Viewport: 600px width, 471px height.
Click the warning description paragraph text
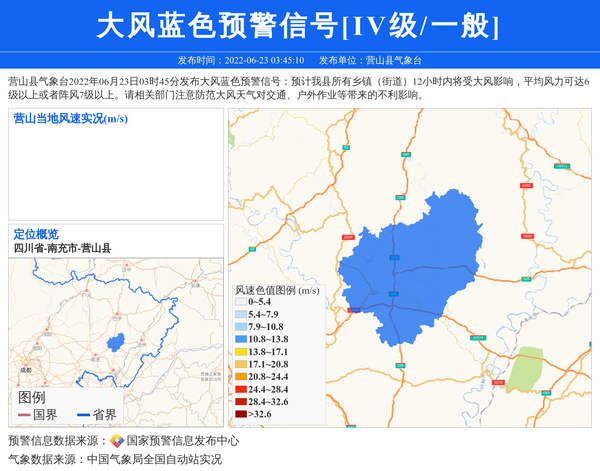[x=299, y=88]
